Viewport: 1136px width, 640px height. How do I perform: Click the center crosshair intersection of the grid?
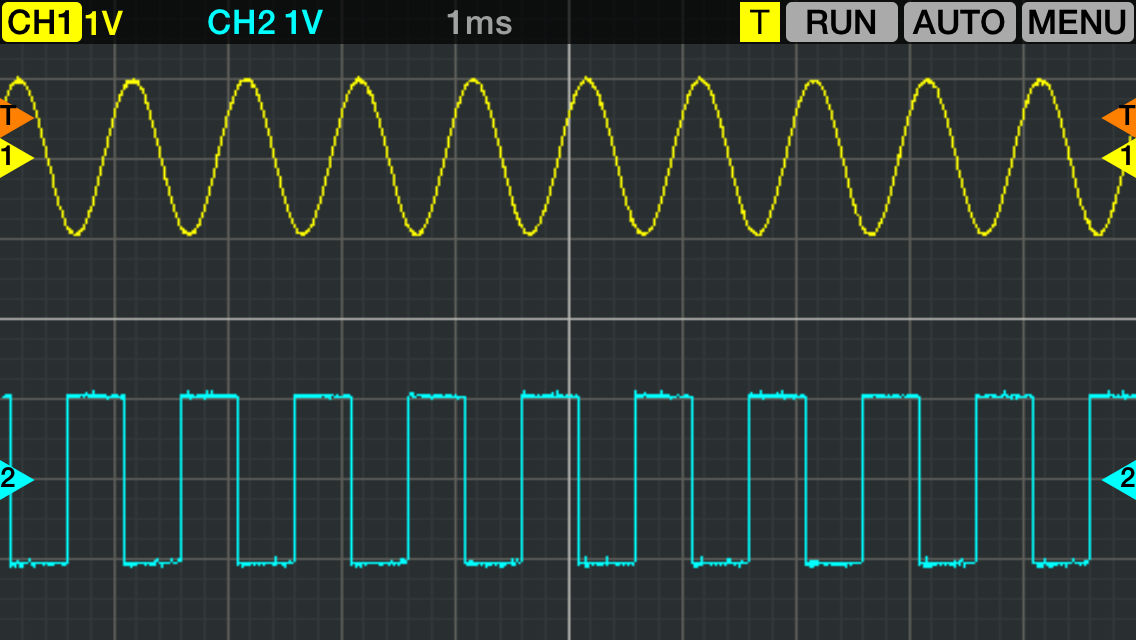point(569,319)
